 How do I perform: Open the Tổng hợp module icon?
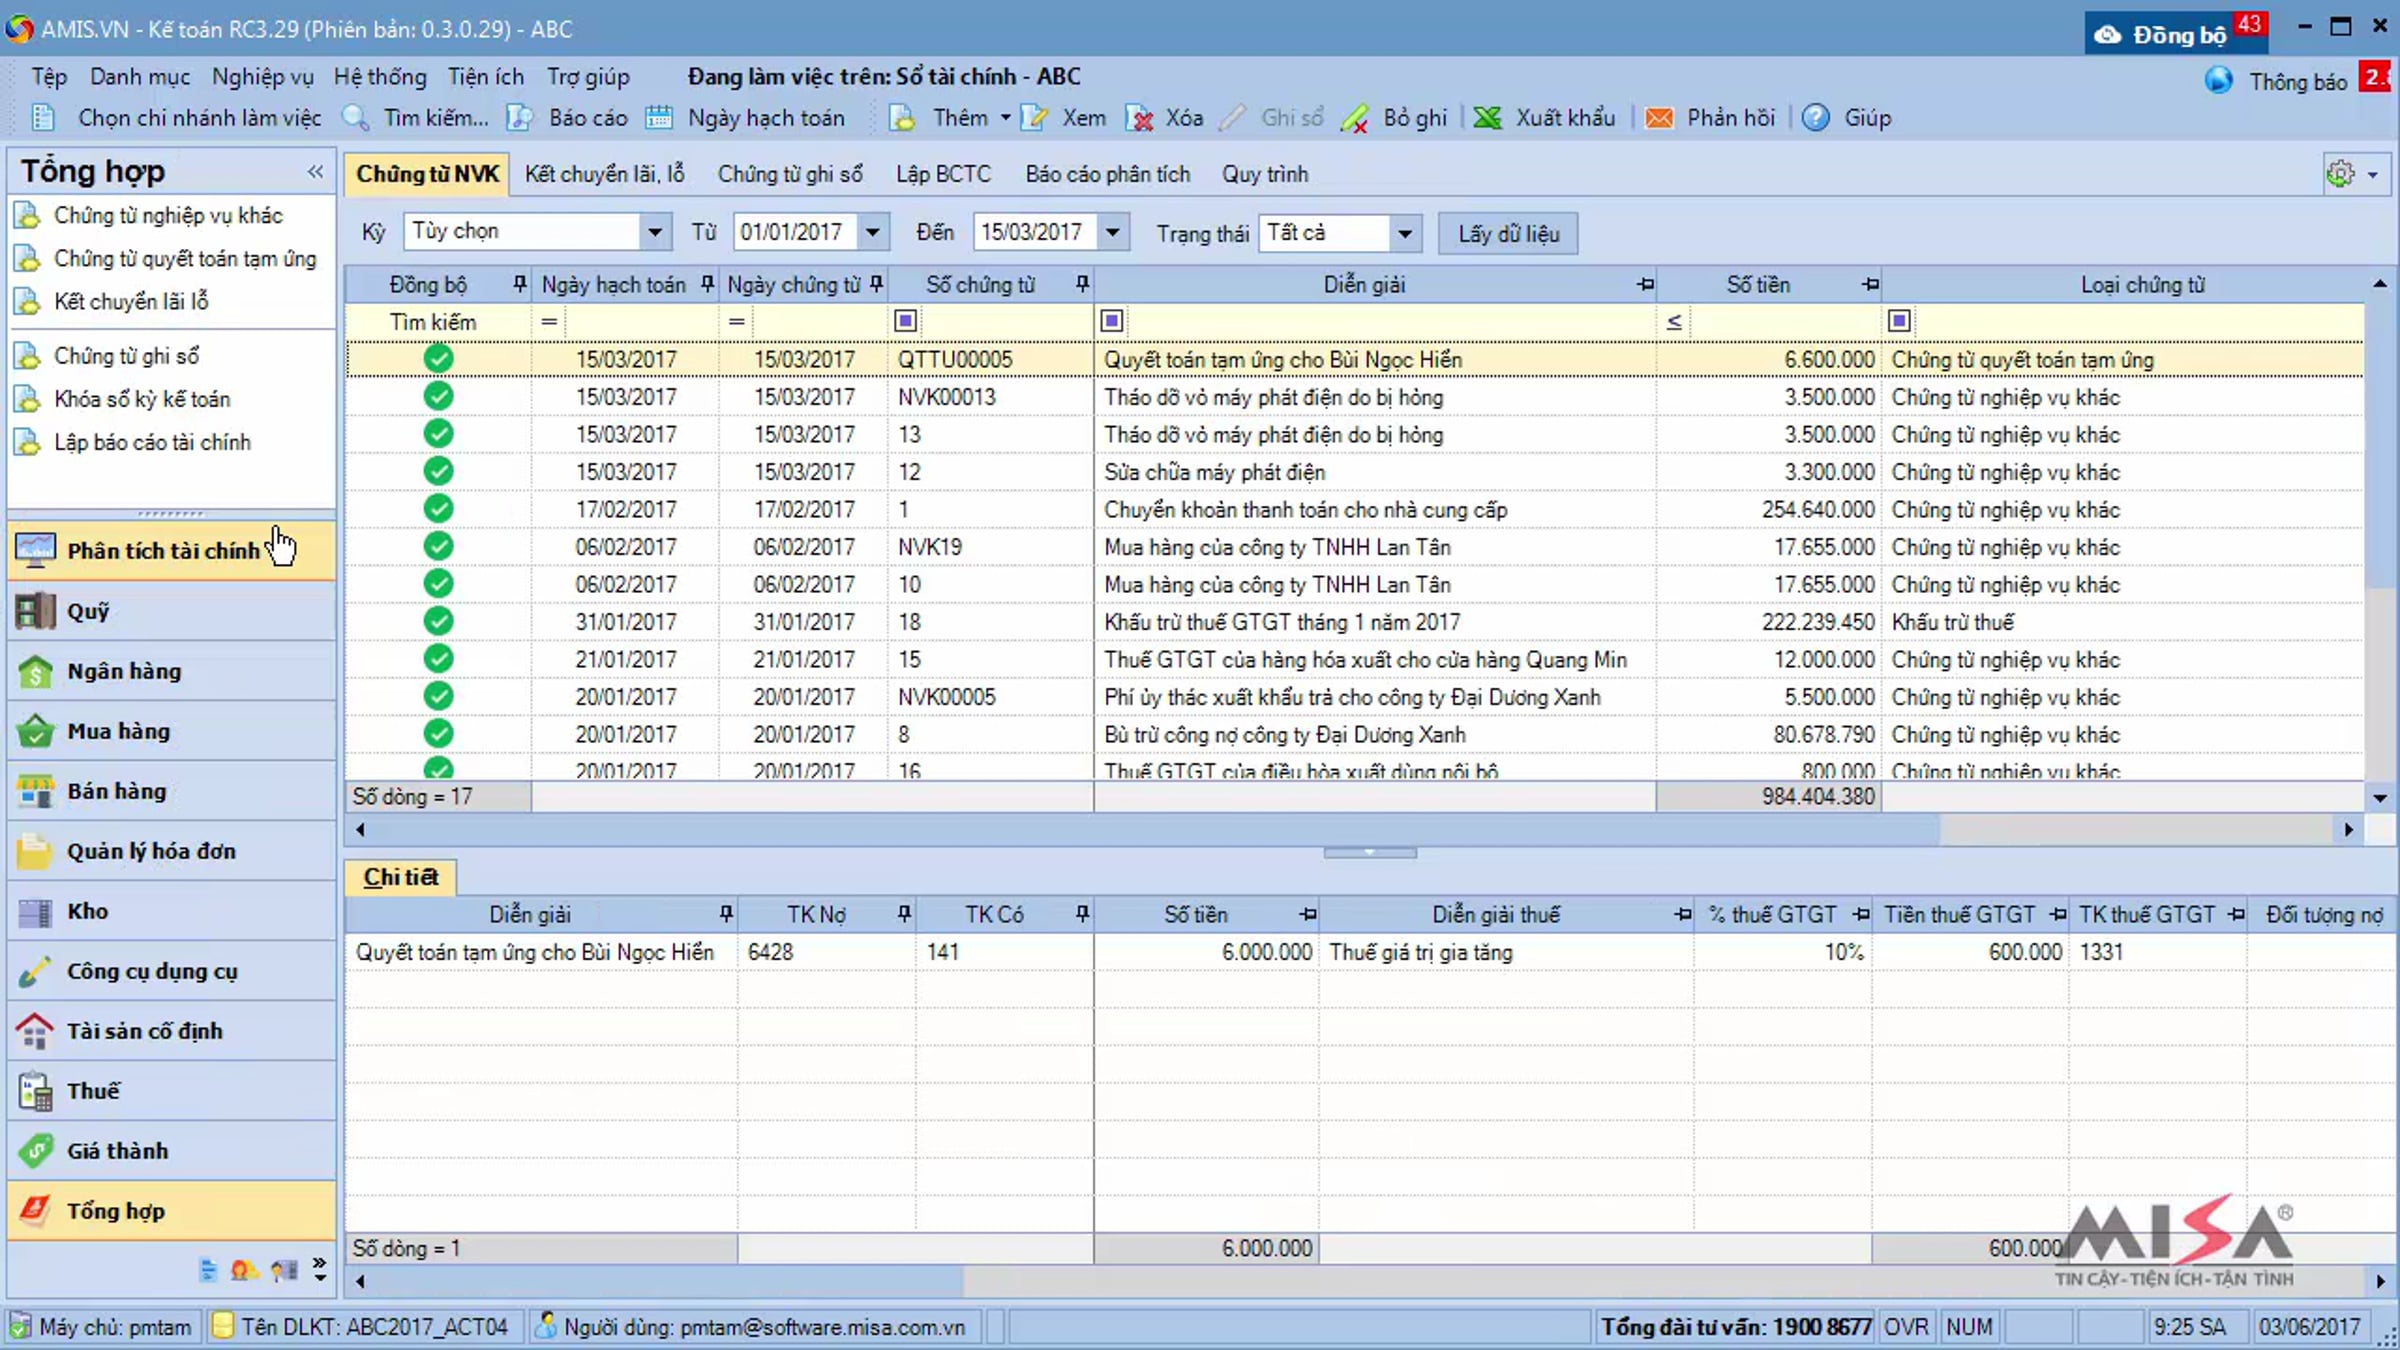tap(35, 1211)
